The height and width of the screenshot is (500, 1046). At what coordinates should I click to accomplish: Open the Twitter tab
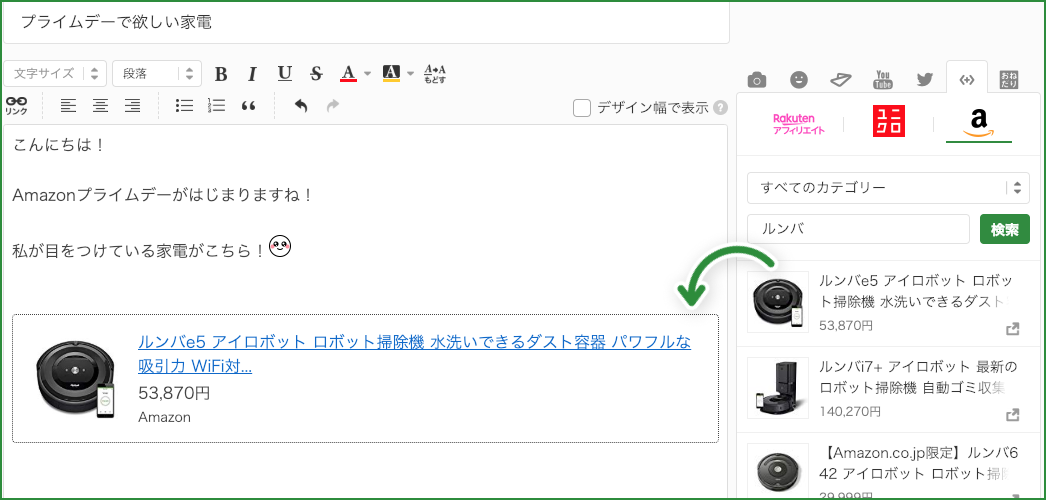click(925, 80)
